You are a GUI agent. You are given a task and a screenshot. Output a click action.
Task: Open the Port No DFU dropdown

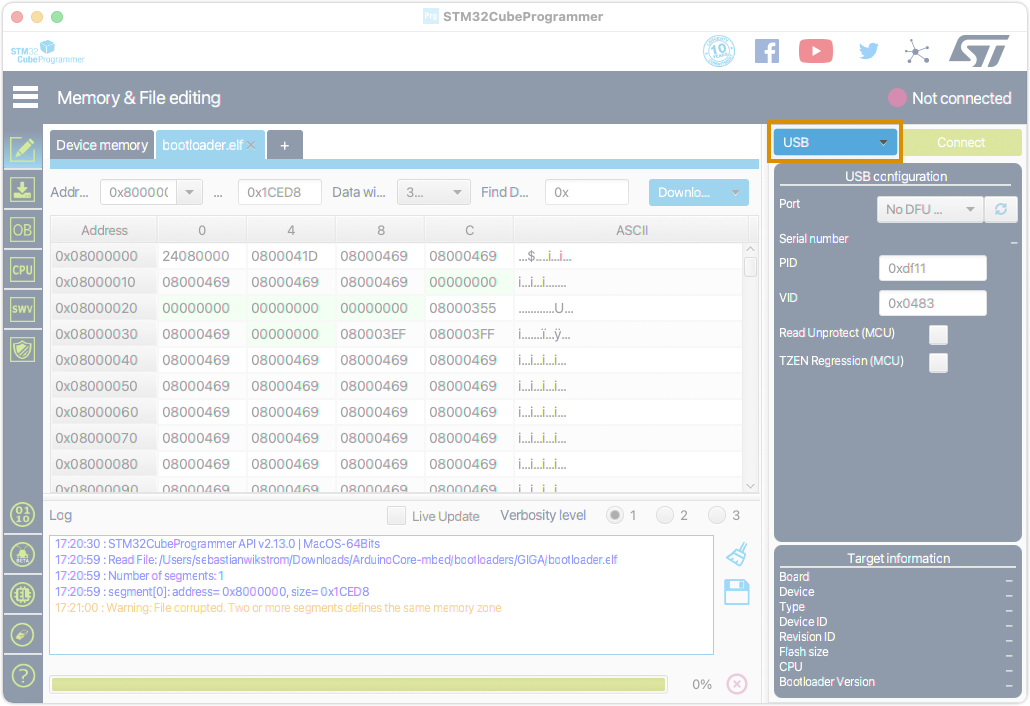coord(929,210)
